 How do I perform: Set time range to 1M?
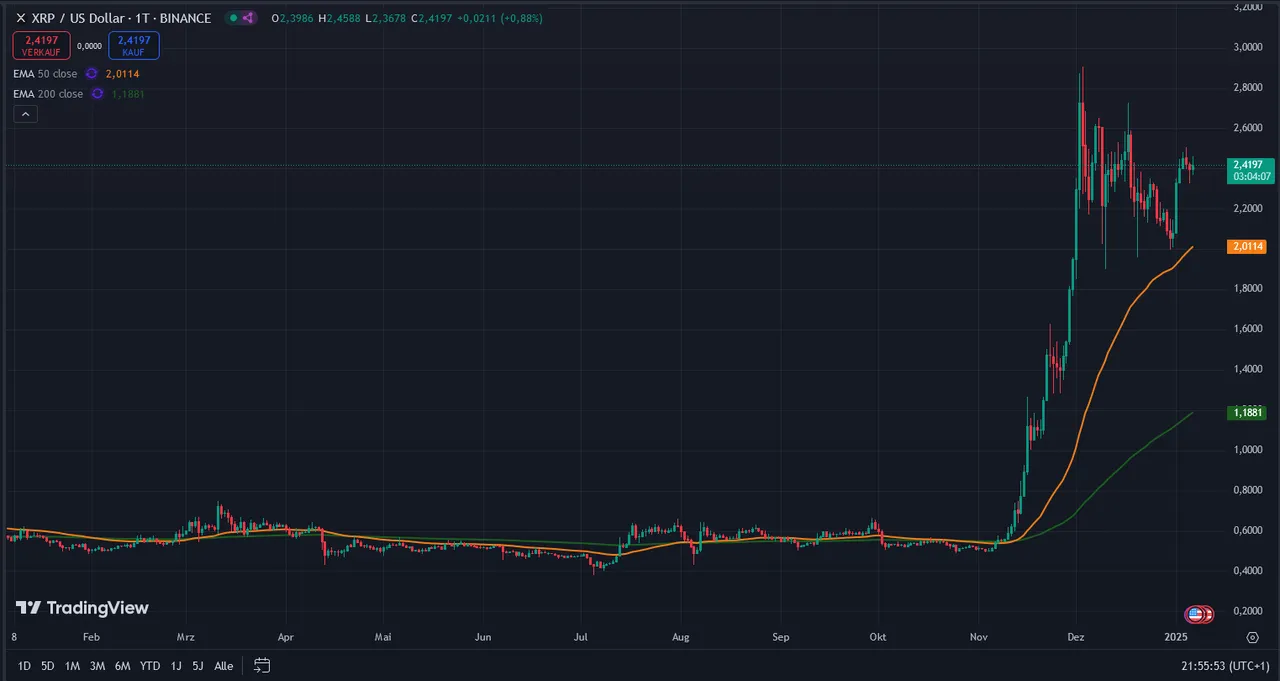tap(72, 666)
